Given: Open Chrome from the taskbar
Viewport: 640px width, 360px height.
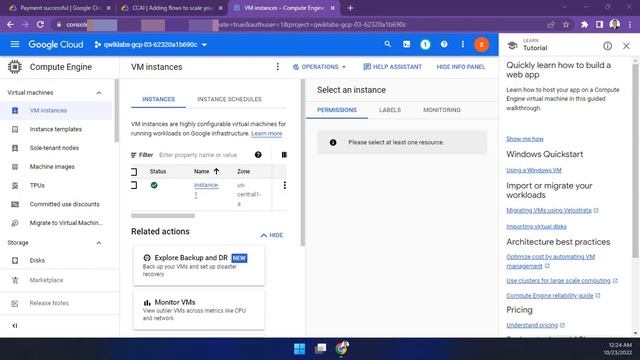Looking at the screenshot, I should 342,348.
